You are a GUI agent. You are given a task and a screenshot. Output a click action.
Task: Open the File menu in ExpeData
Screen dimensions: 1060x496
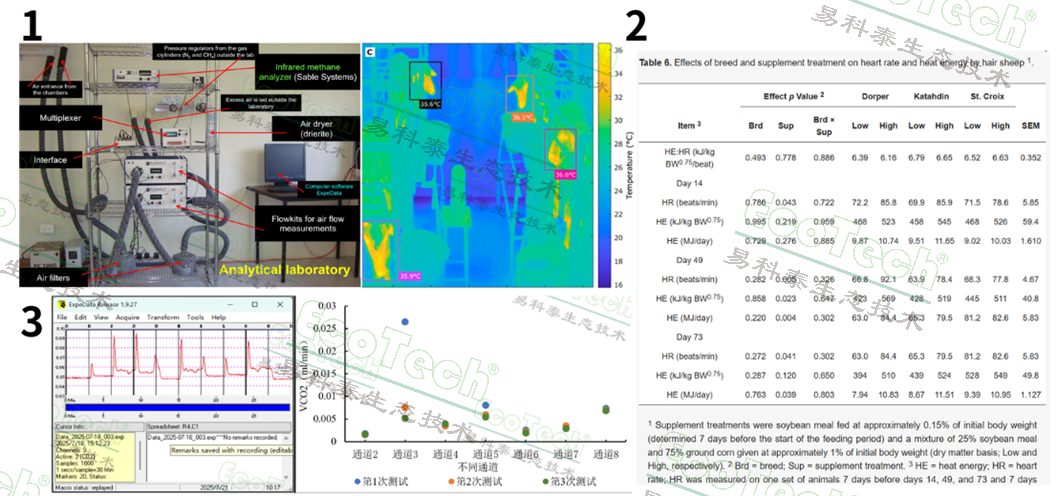[62, 317]
